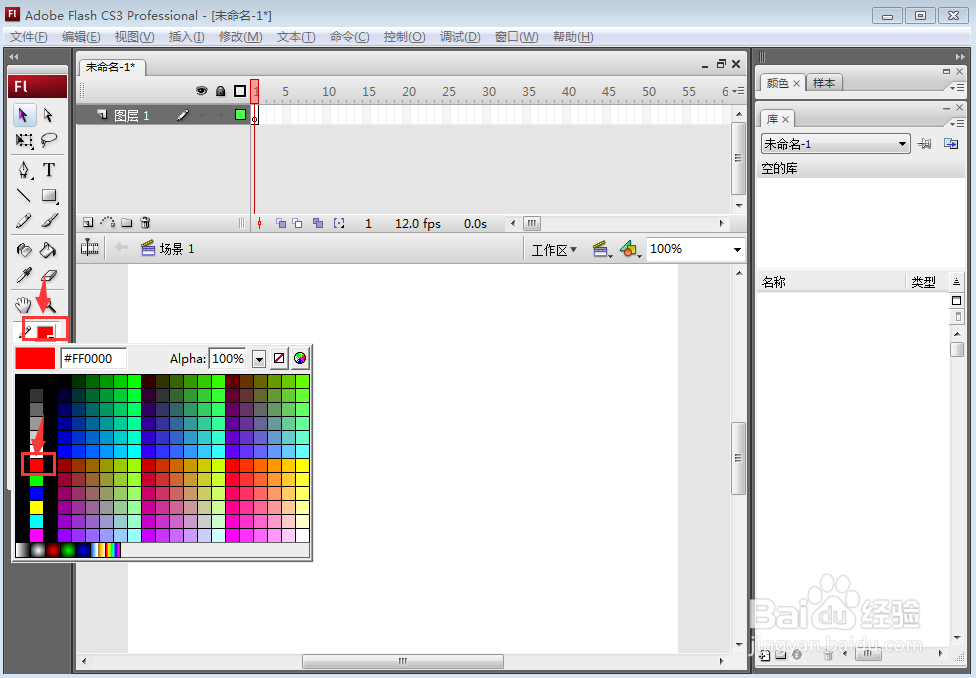Click the Alpha 100% value field
Viewport: 976px width, 678px height.
(x=227, y=359)
